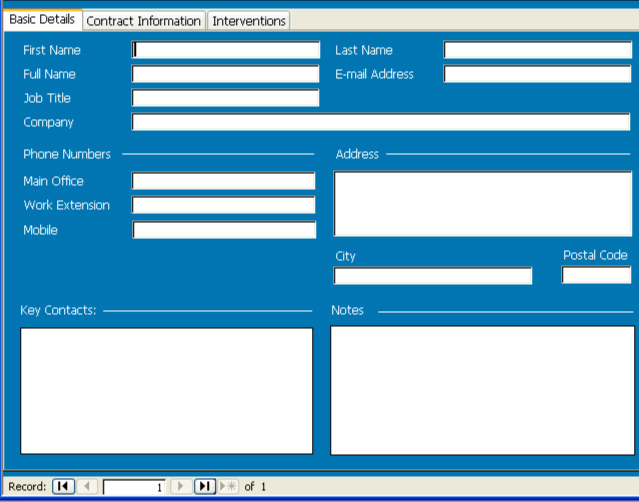Click the "City" label

pos(345,256)
